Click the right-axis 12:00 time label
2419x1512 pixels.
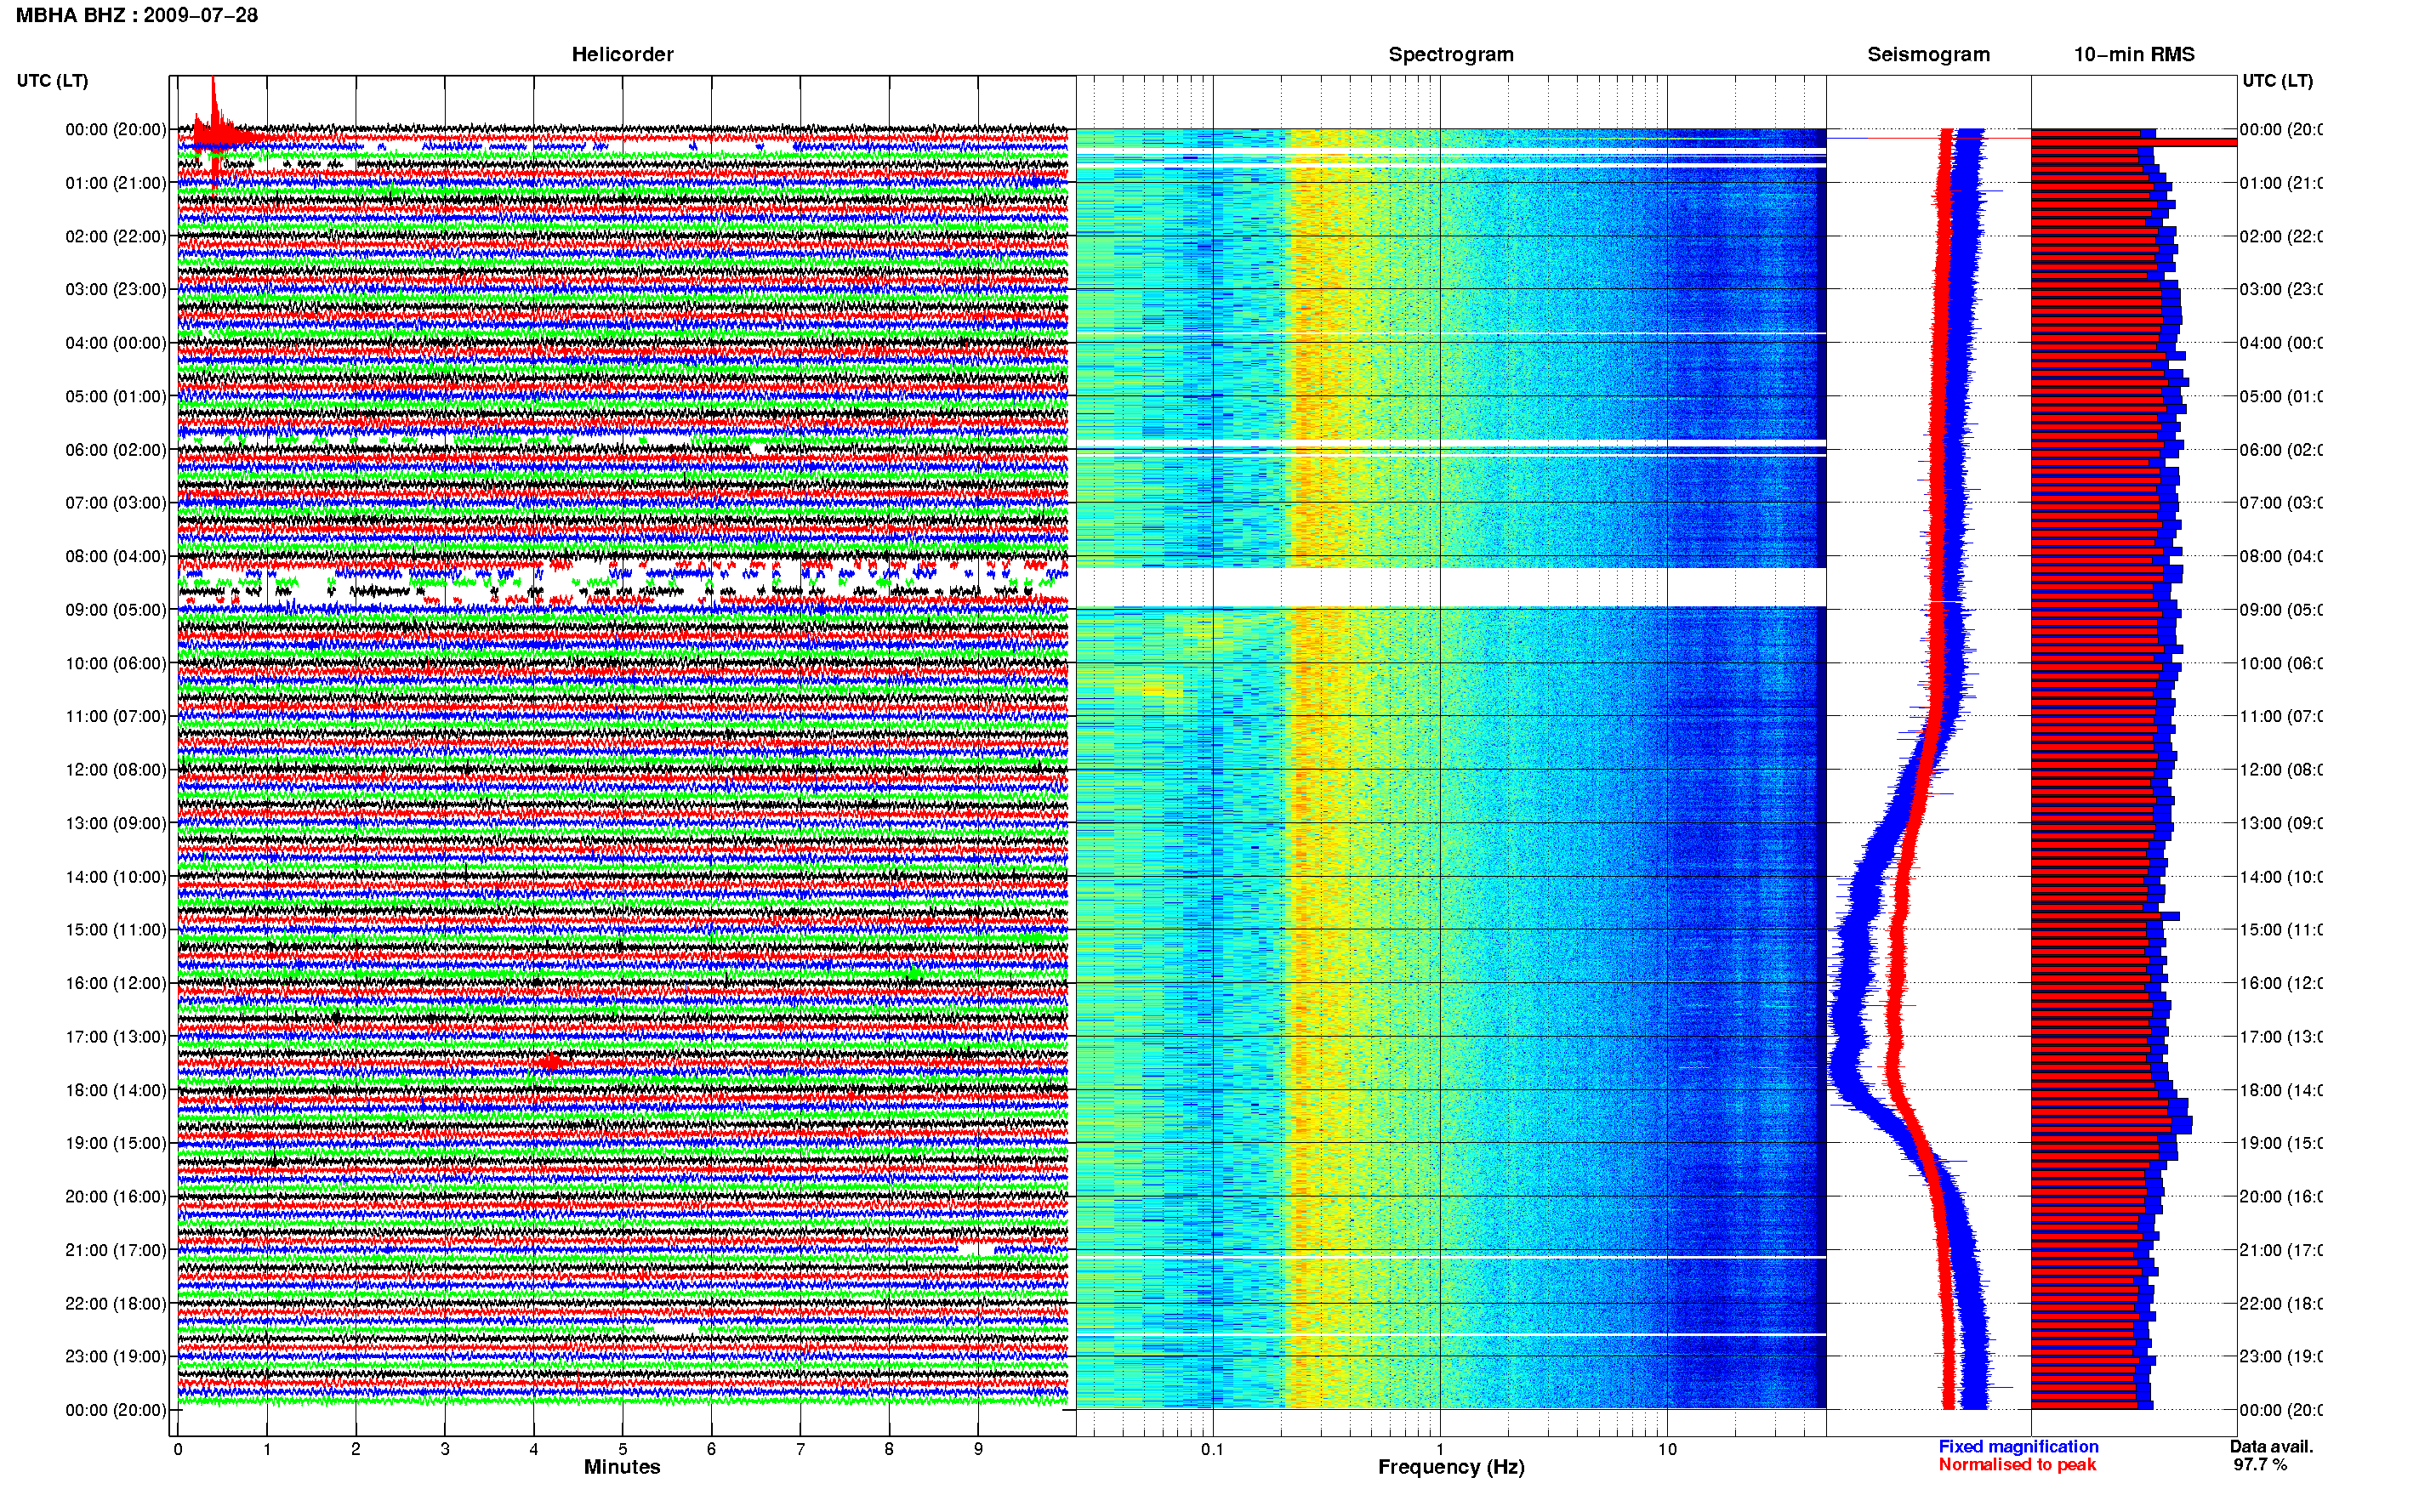coord(2281,770)
